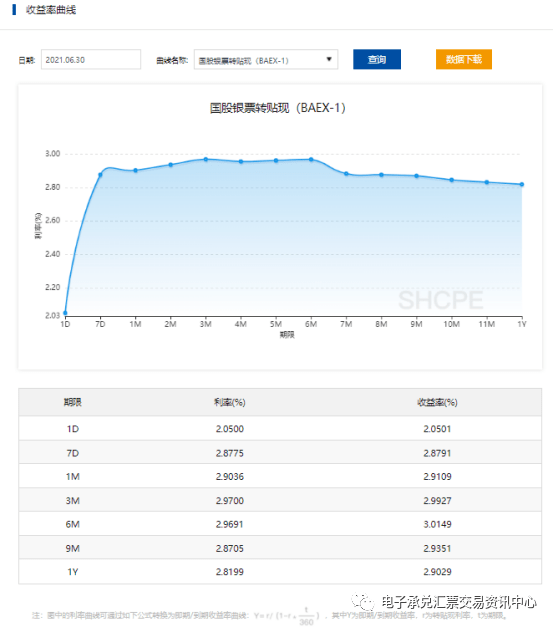This screenshot has height=627, width=554.
Task: Click the 6M data point on curve
Action: 311,160
